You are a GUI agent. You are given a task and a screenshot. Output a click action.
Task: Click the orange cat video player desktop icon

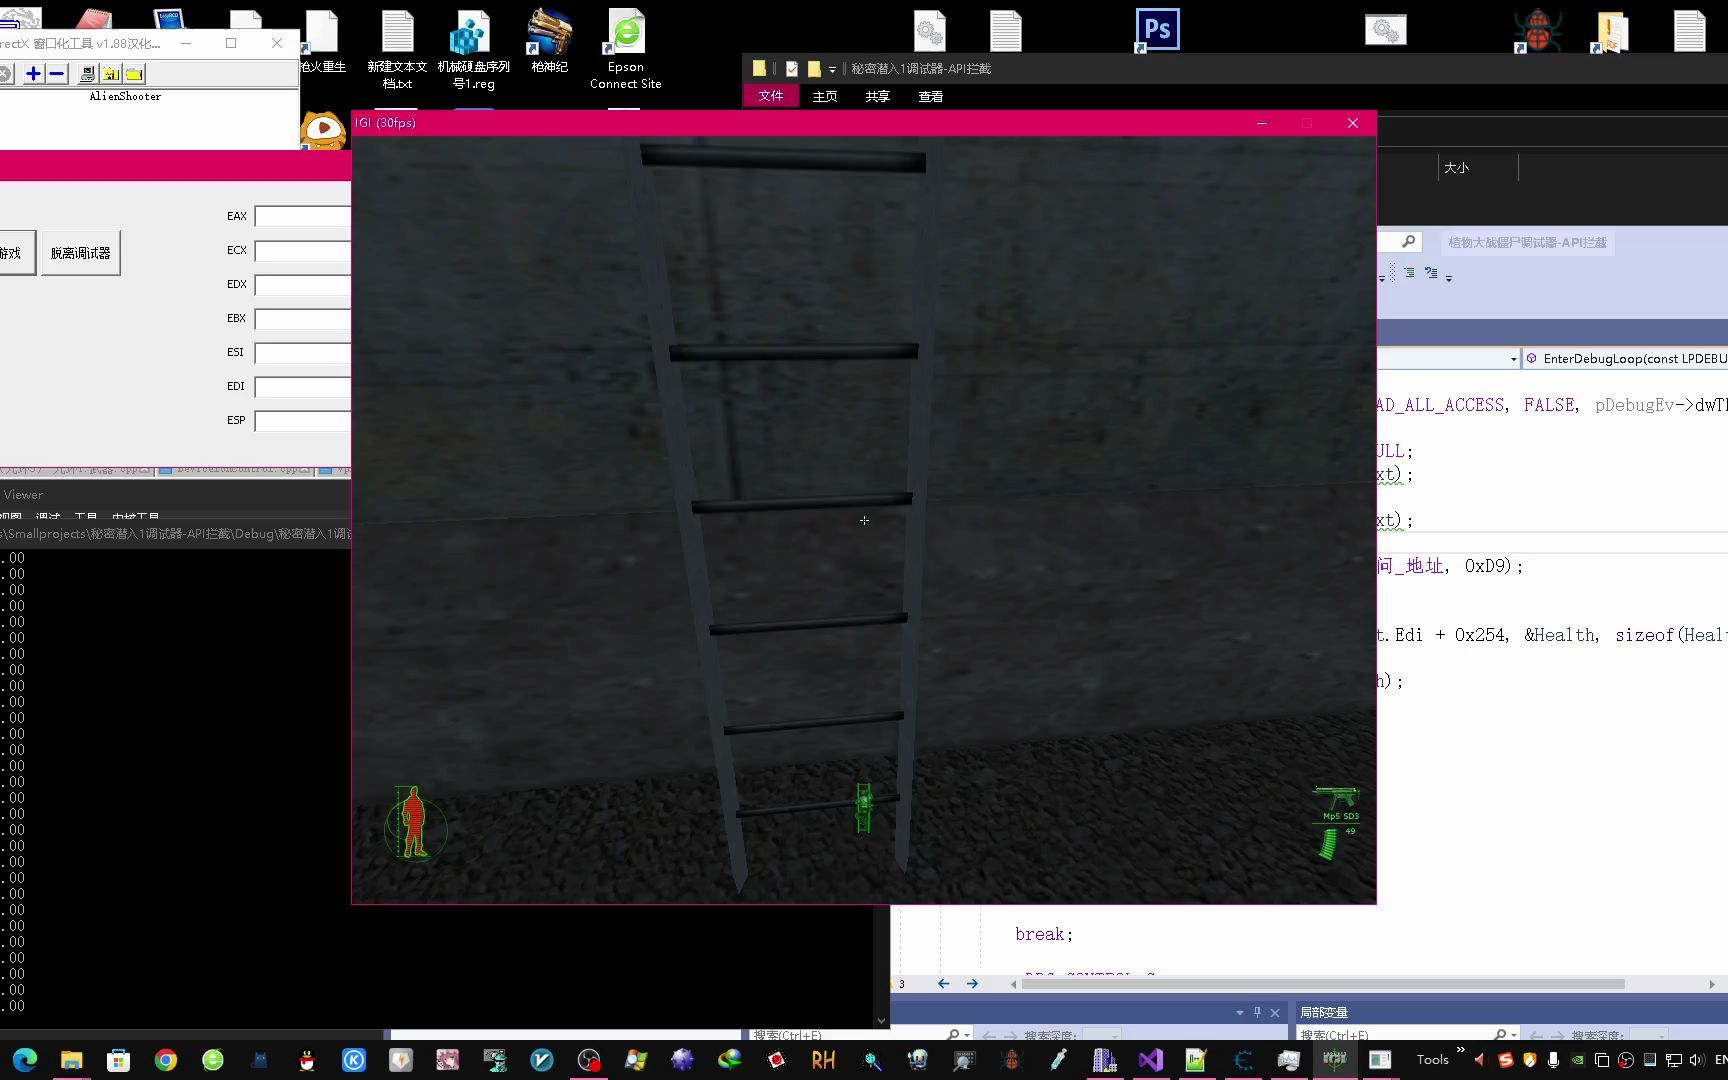tap(323, 130)
